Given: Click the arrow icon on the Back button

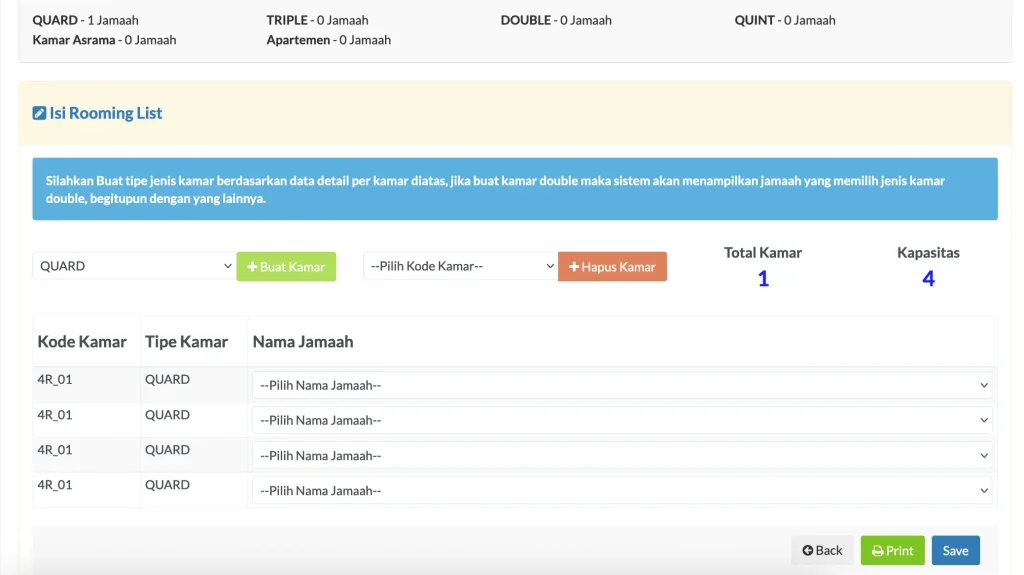Looking at the screenshot, I should coord(807,551).
